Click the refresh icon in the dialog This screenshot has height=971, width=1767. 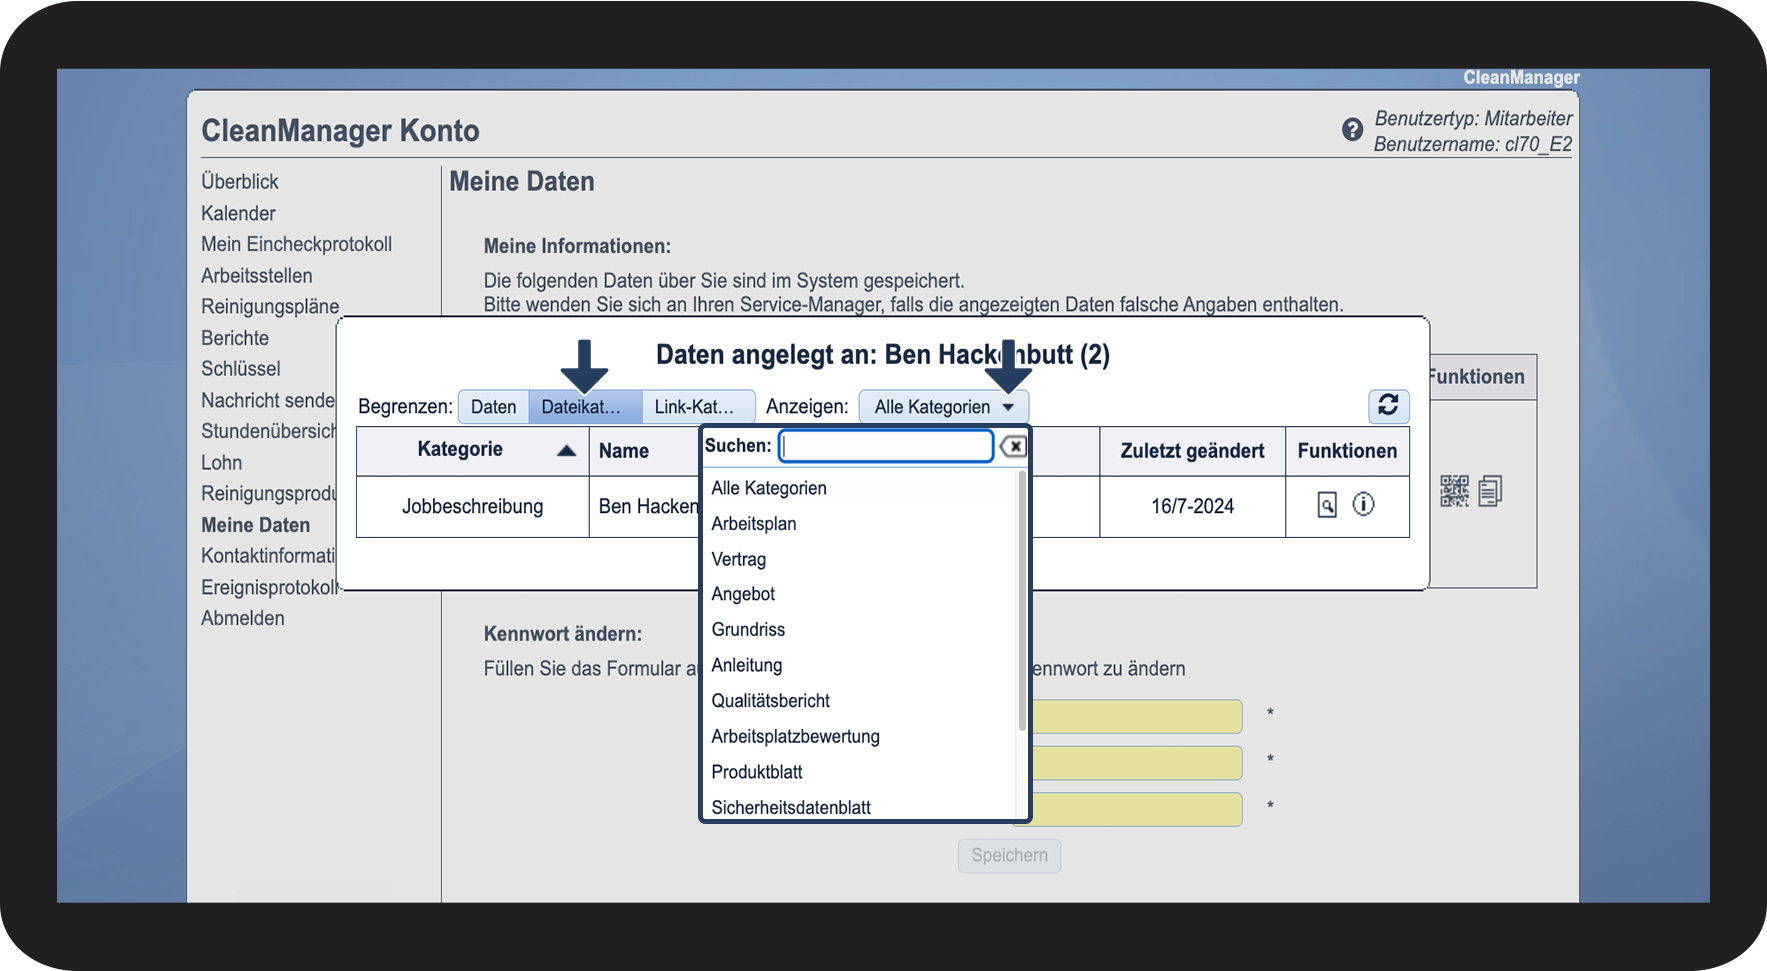1388,405
